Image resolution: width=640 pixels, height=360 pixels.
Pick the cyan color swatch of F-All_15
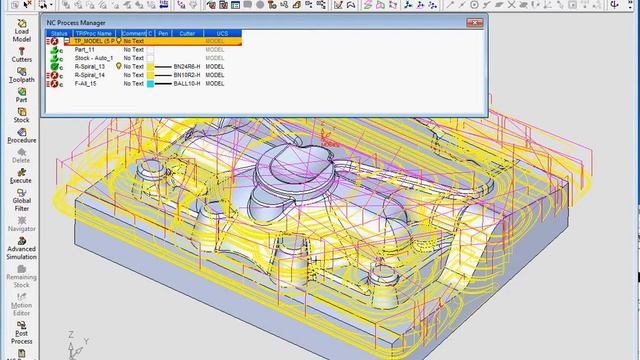pos(150,84)
